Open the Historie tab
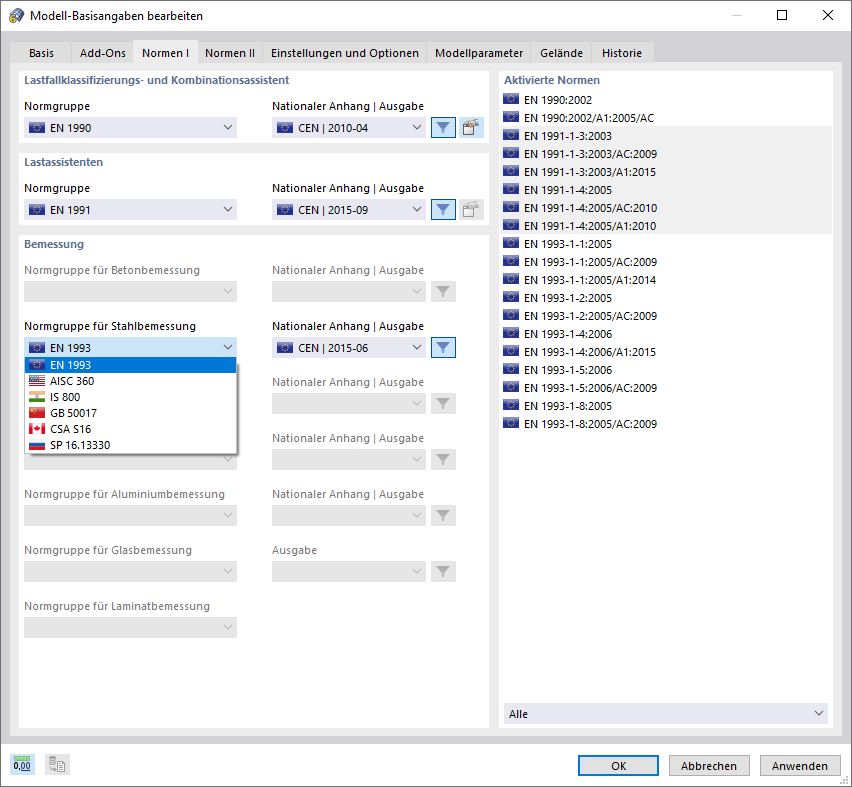 (x=622, y=53)
